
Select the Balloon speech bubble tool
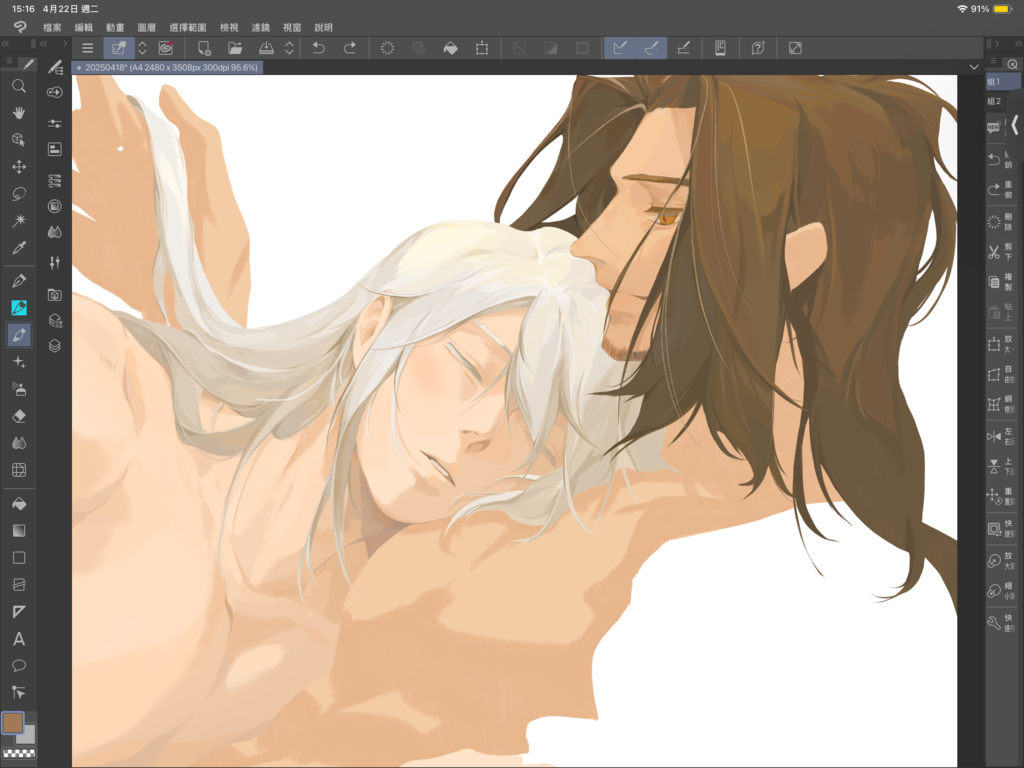pyautogui.click(x=19, y=665)
